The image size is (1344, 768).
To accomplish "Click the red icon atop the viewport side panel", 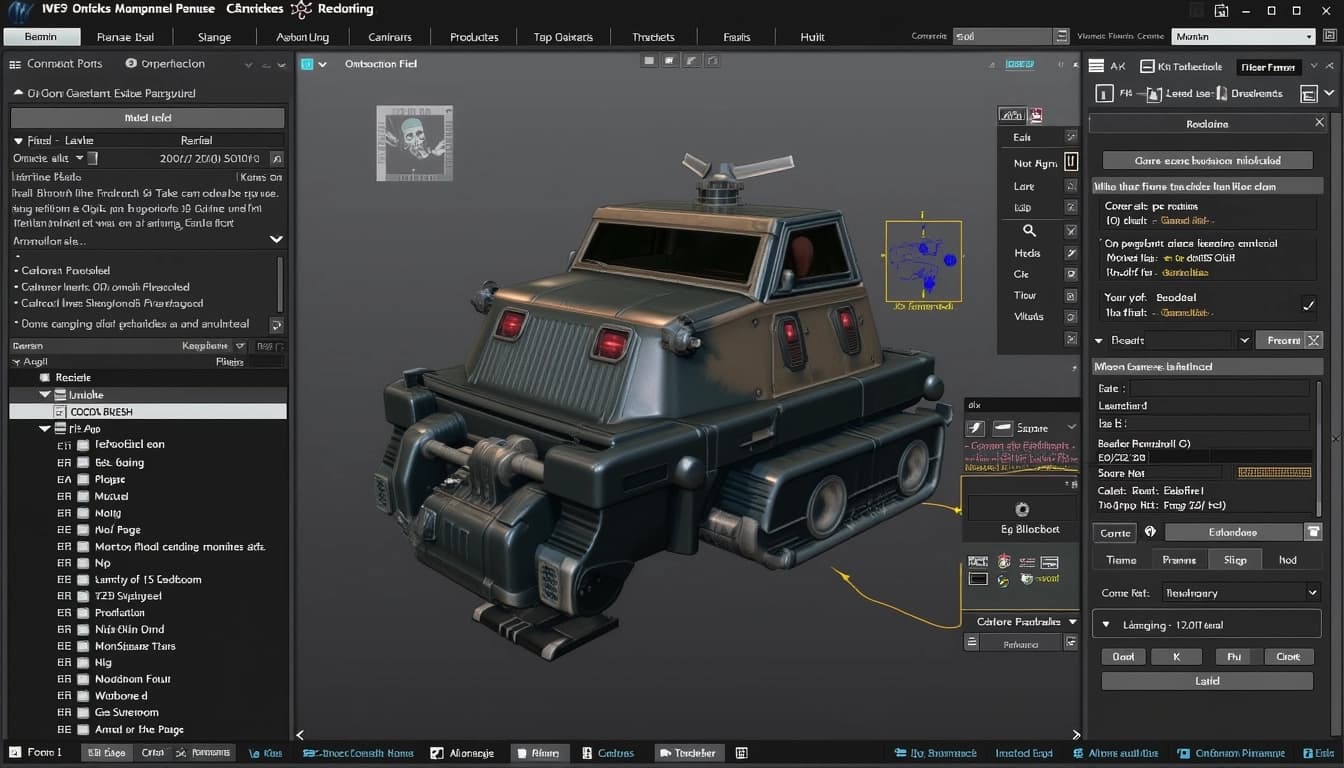I will (x=1036, y=115).
